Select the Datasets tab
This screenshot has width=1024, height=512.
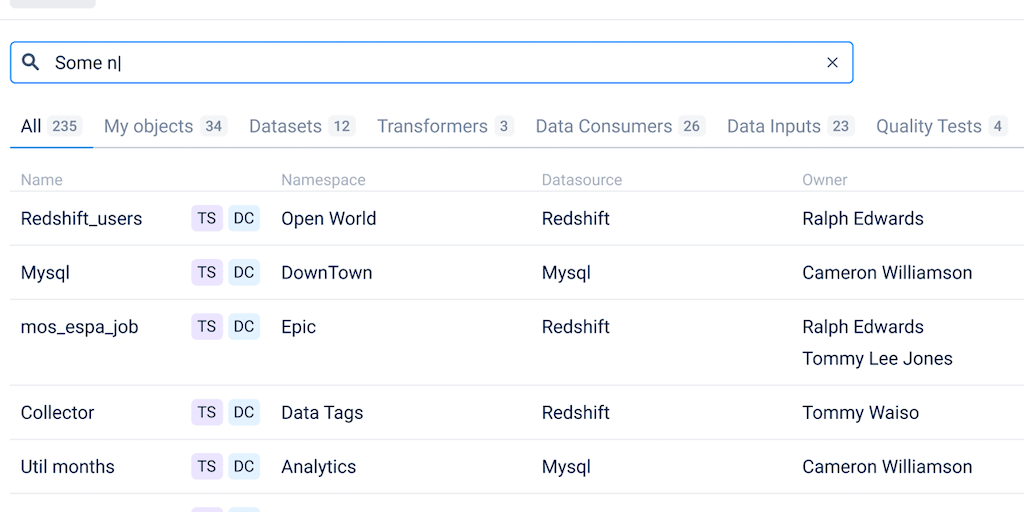[x=301, y=126]
